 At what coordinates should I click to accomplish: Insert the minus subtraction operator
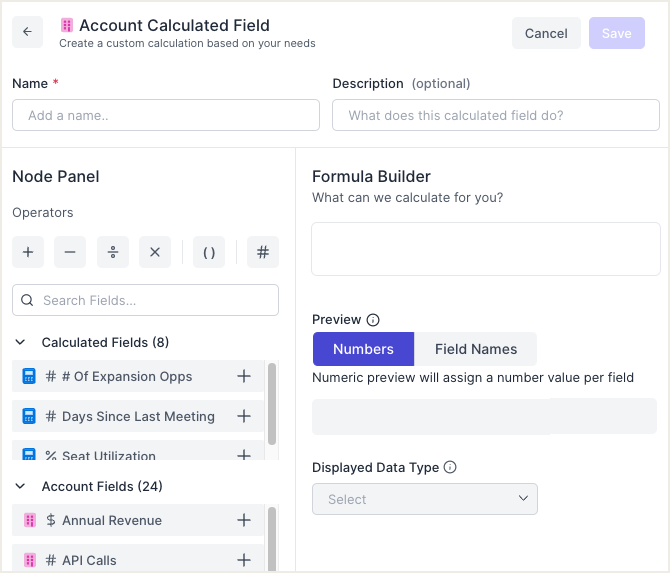tap(70, 252)
